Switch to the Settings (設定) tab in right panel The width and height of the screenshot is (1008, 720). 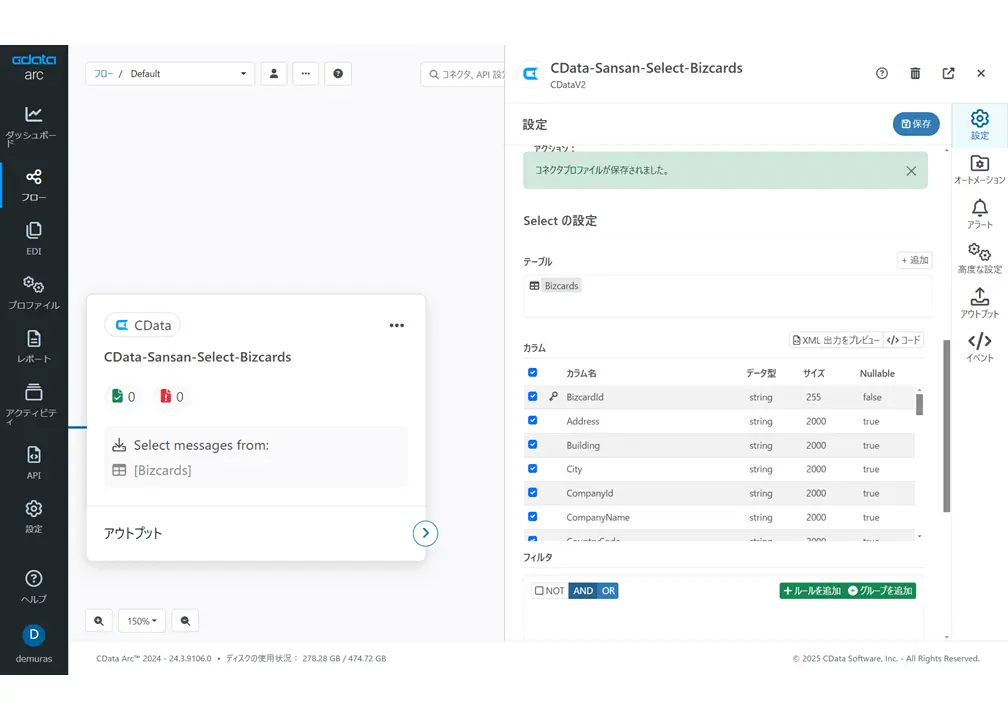[x=980, y=125]
